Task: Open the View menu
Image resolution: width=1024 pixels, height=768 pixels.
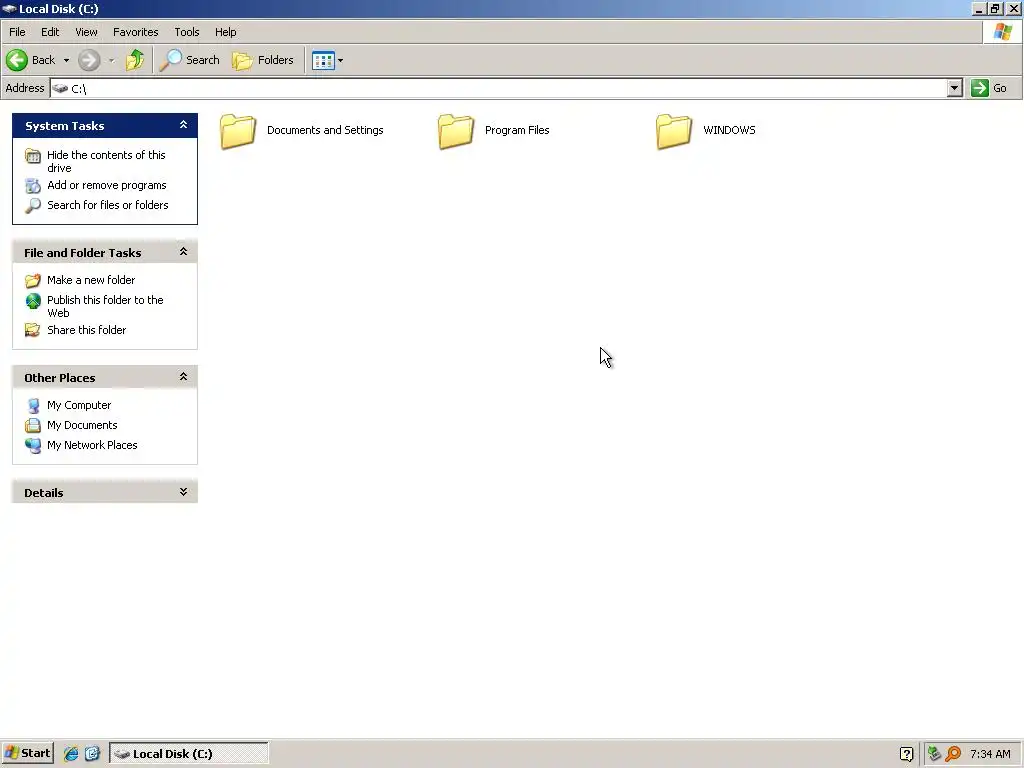Action: 86,32
